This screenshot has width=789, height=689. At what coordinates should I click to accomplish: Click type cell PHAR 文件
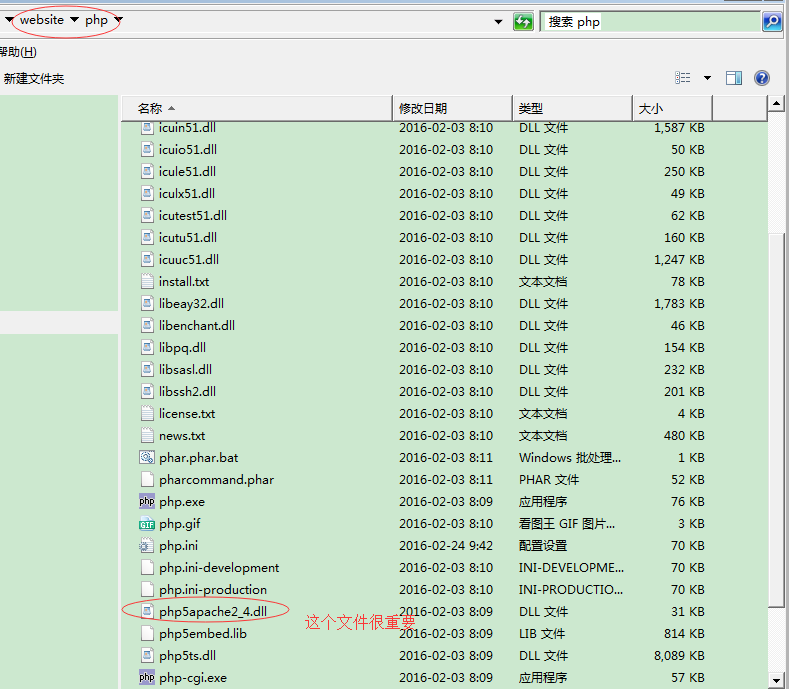click(x=549, y=480)
